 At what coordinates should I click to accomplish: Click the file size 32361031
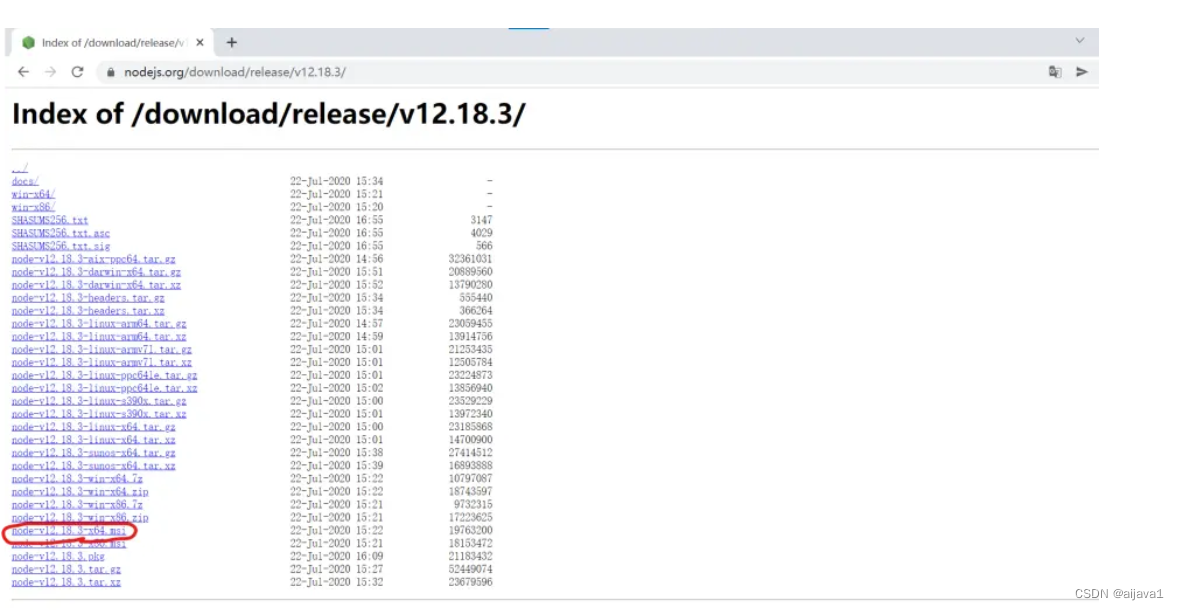pos(471,259)
